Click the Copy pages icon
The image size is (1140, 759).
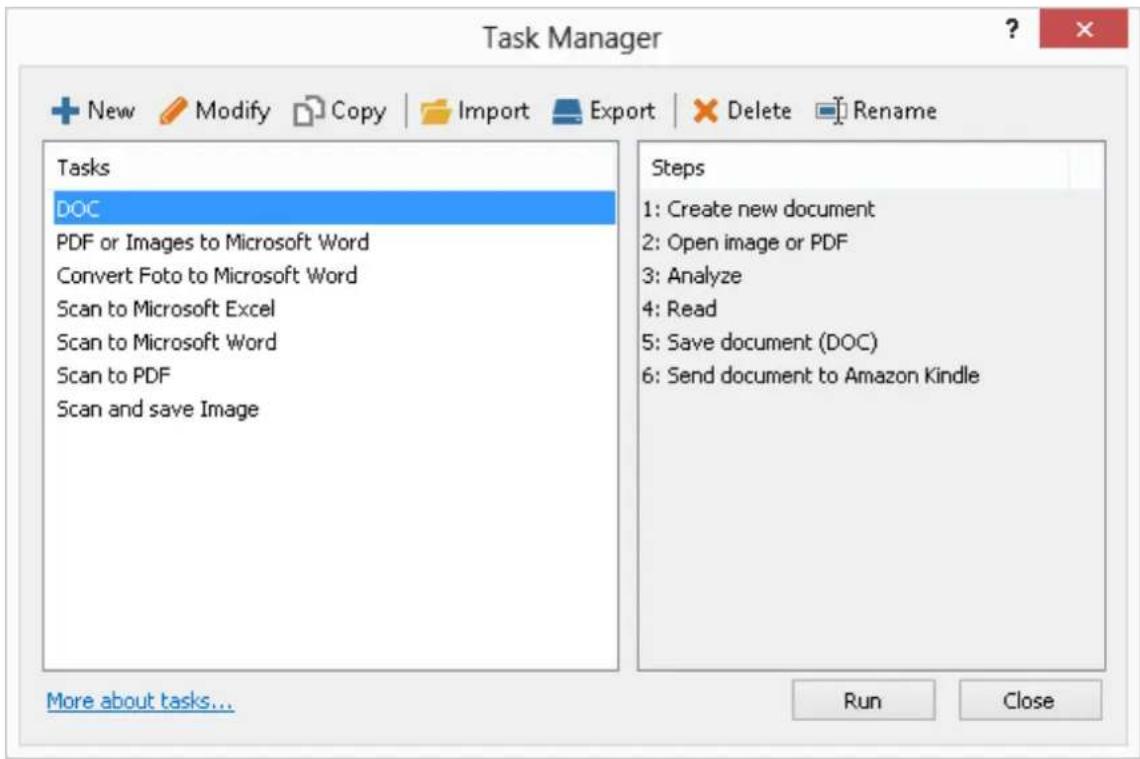tap(308, 111)
